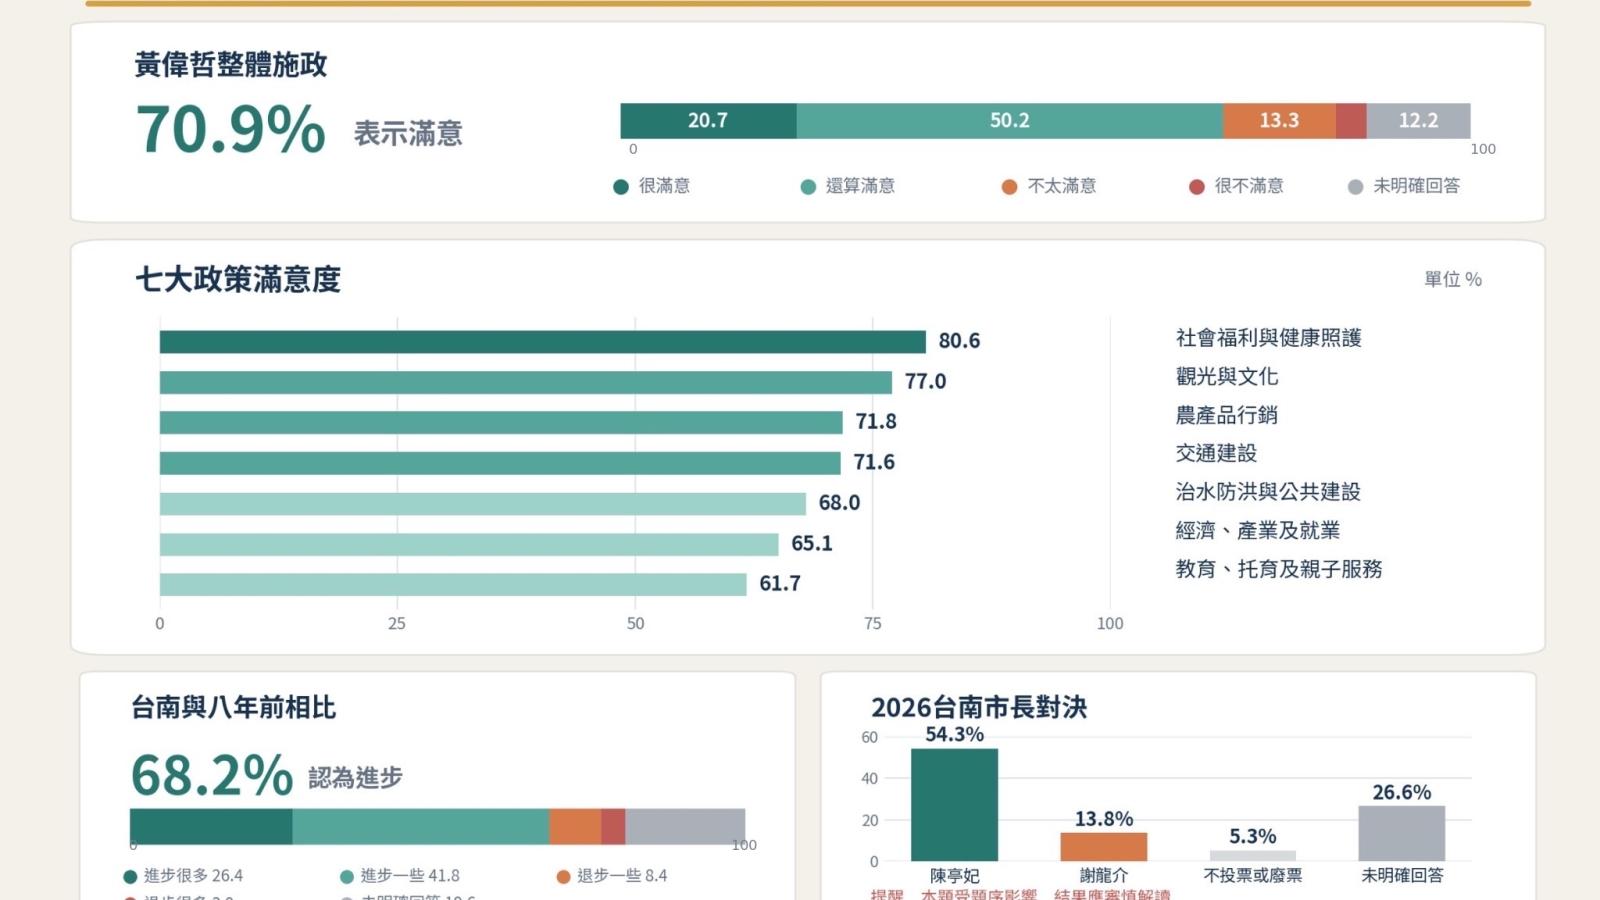Screen dimensions: 1600x900
Task: Click the 退步一些 8.4 legend dot
Action: (564, 877)
